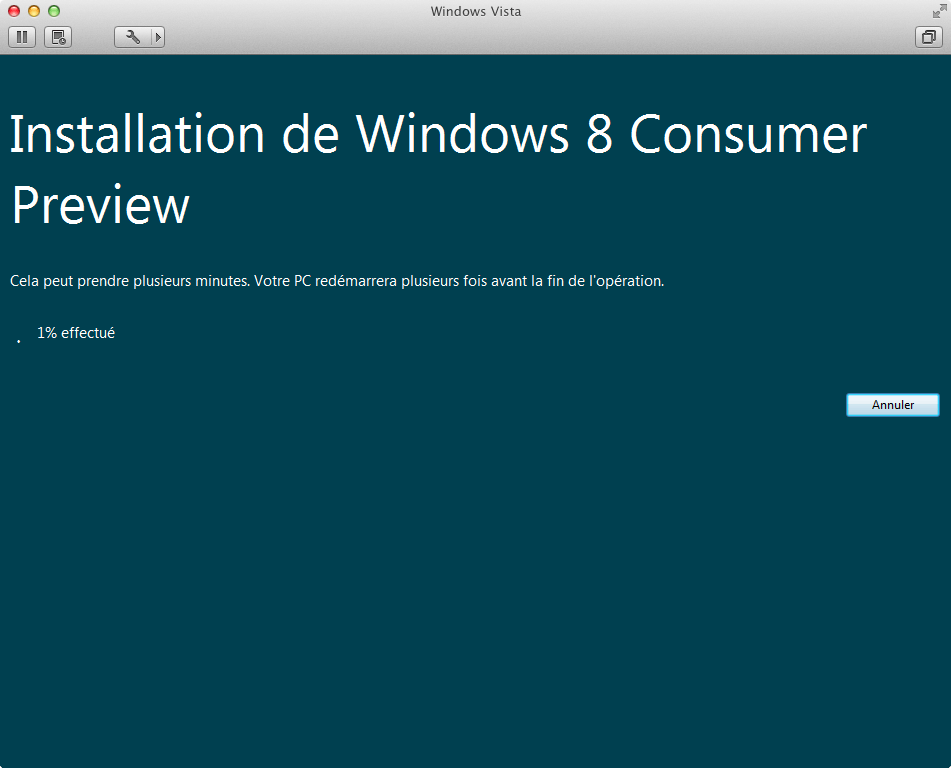Screen dimensions: 951x768
Task: Enter full screen mode arrow icon
Action: click(x=939, y=11)
